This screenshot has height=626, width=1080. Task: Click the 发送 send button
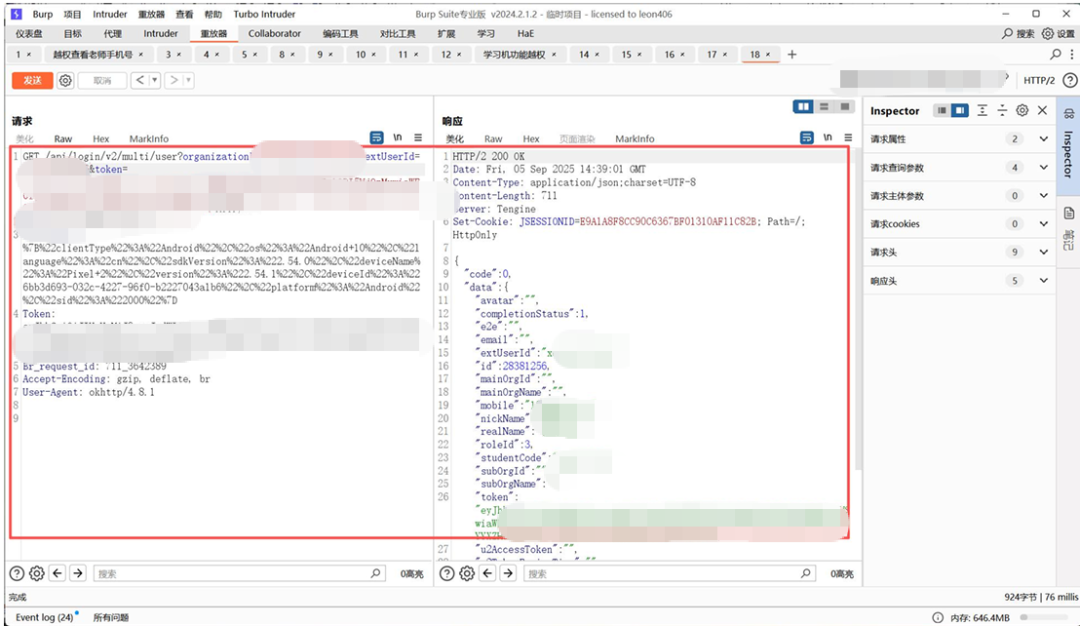pyautogui.click(x=32, y=81)
